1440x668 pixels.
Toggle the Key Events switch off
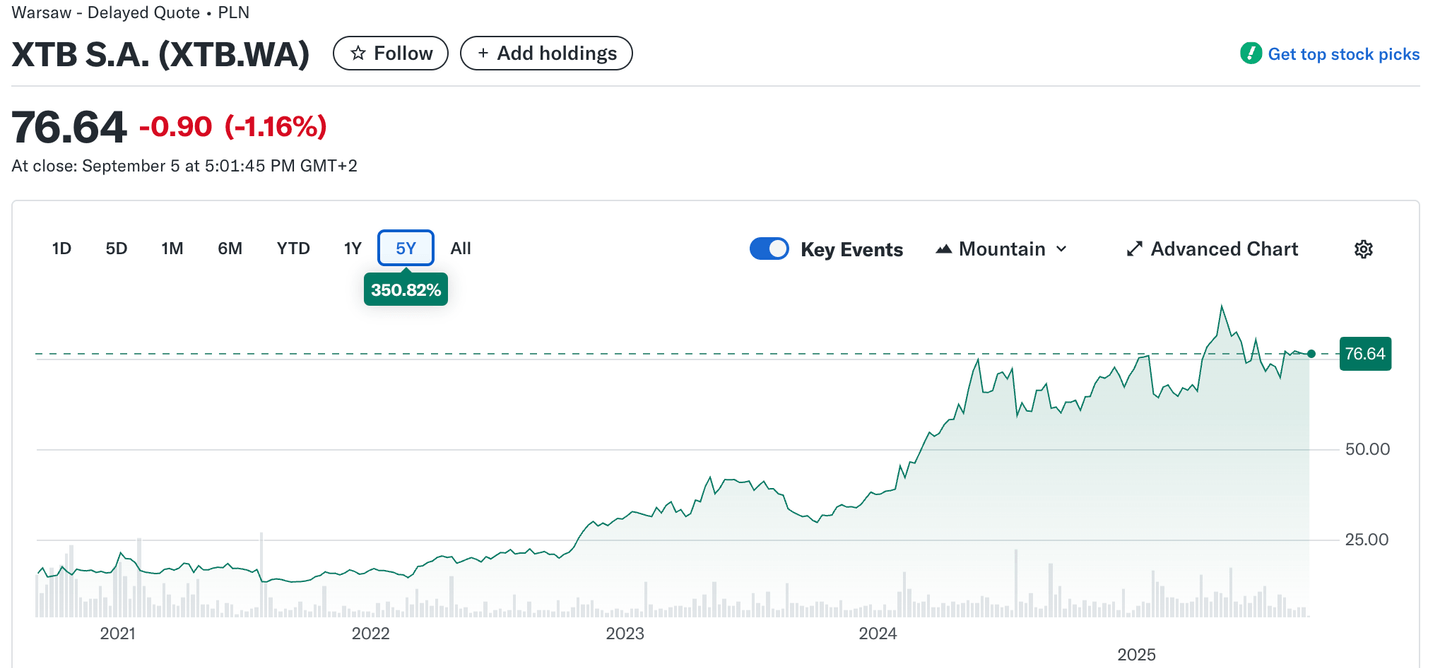[x=769, y=249]
